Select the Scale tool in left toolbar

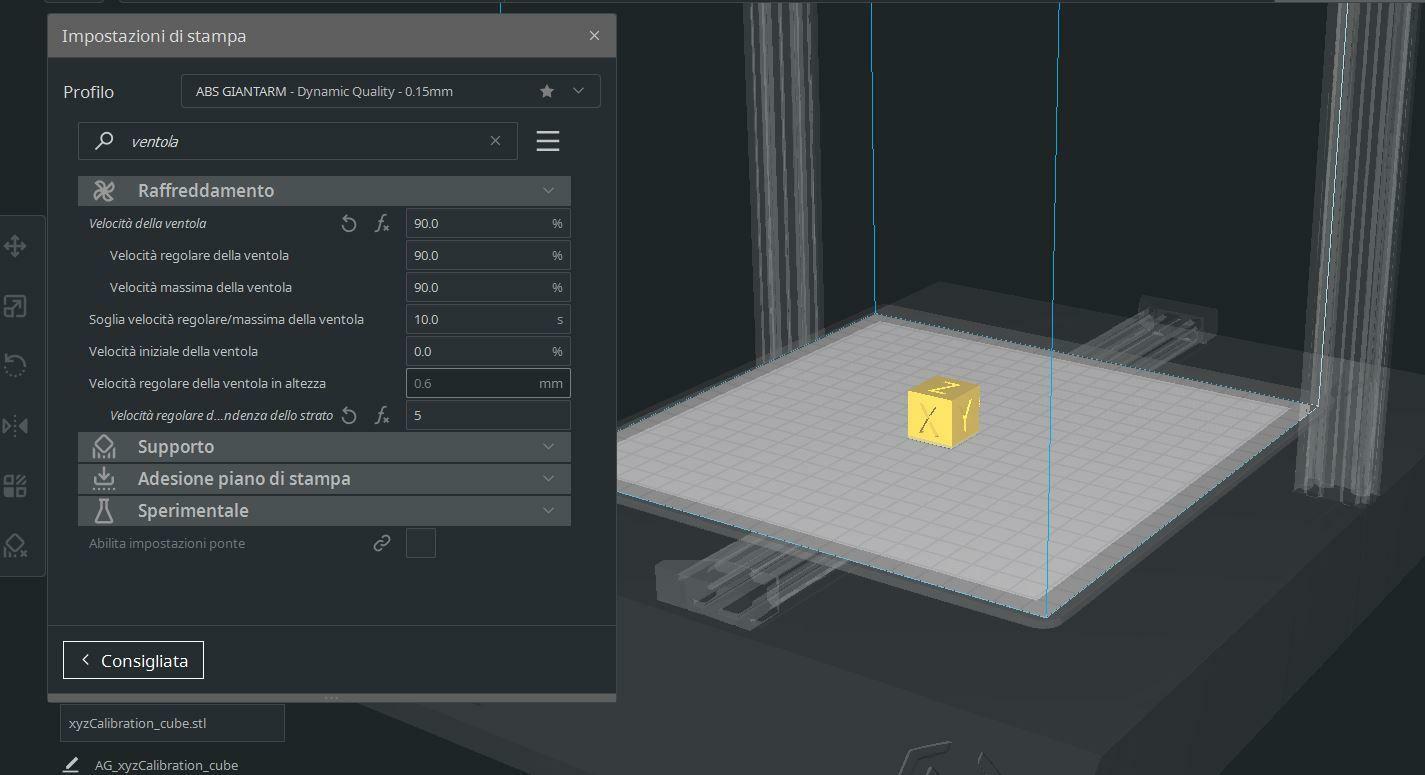click(x=15, y=306)
